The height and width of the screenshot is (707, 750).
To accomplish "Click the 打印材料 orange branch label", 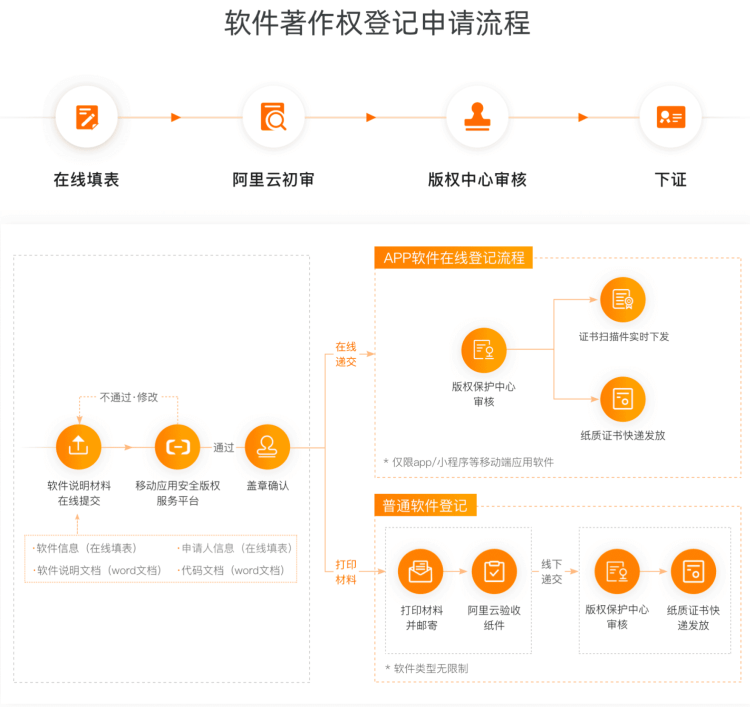I will click(x=346, y=572).
